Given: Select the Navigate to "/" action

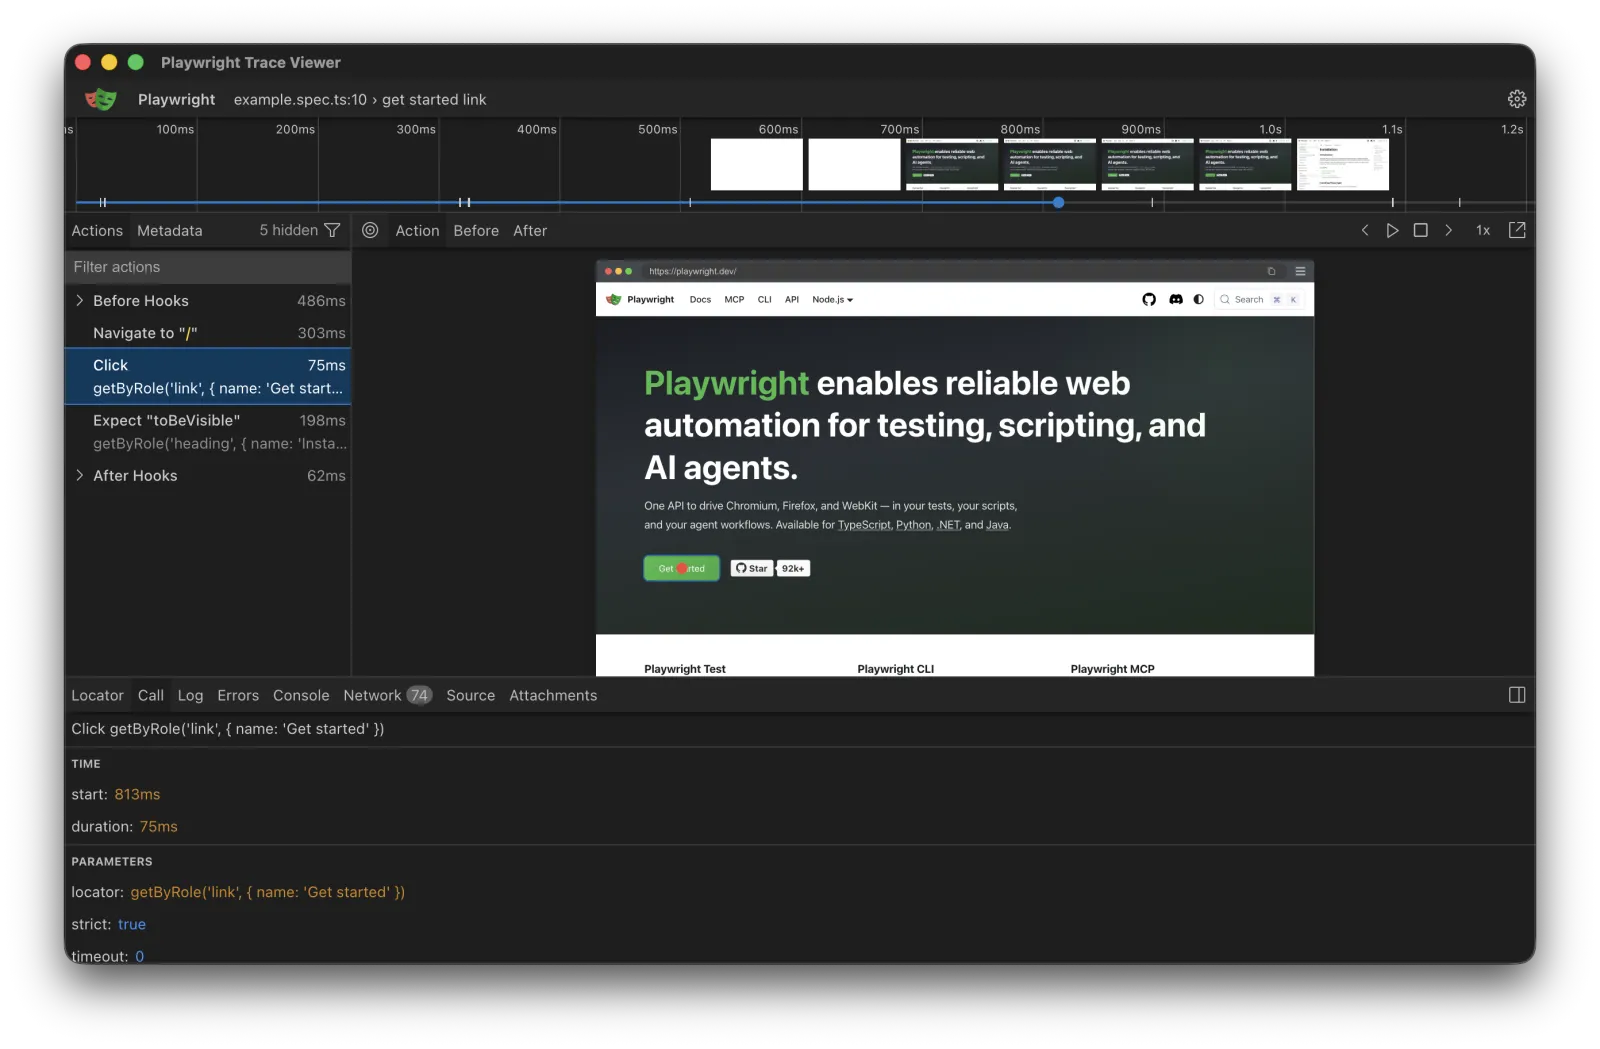Looking at the screenshot, I should pos(208,333).
